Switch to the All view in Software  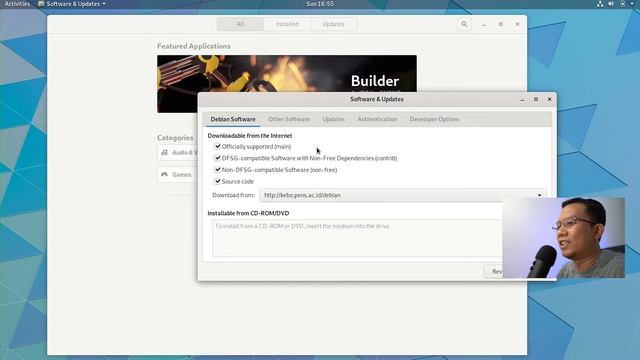click(x=240, y=24)
